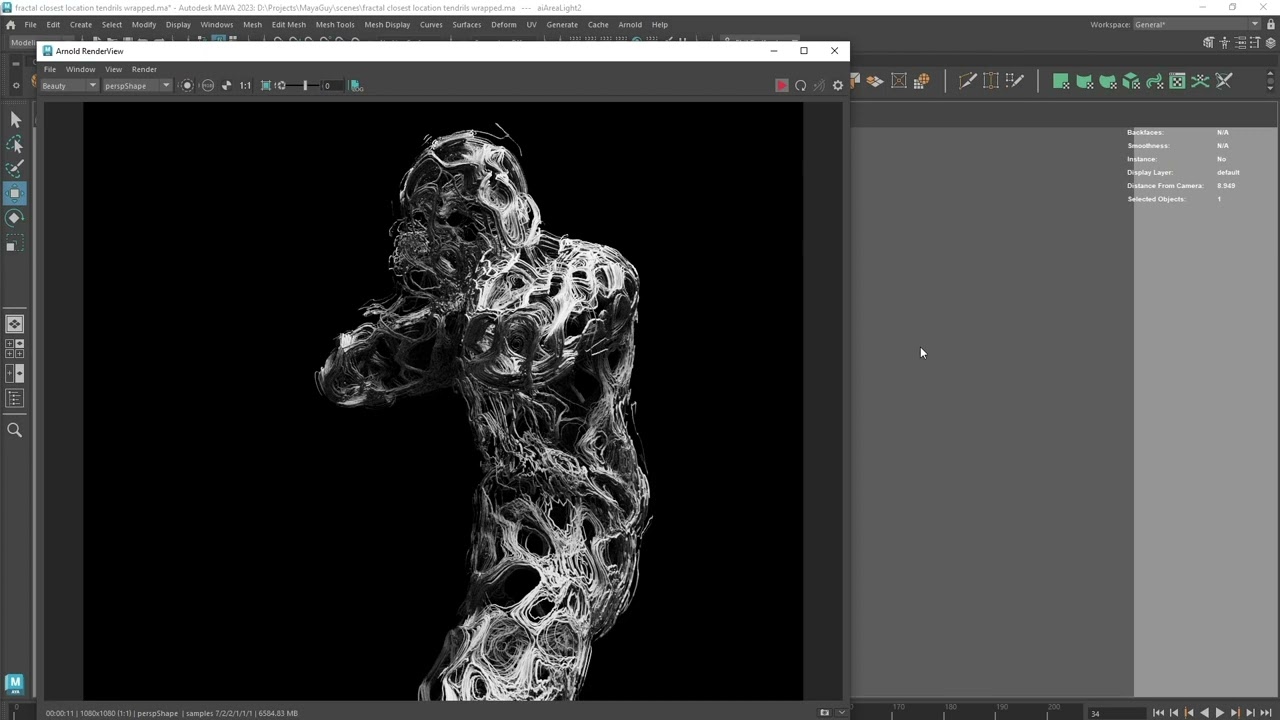Toggle the Channel Box layer icon
1280x720 pixels.
click(1270, 43)
